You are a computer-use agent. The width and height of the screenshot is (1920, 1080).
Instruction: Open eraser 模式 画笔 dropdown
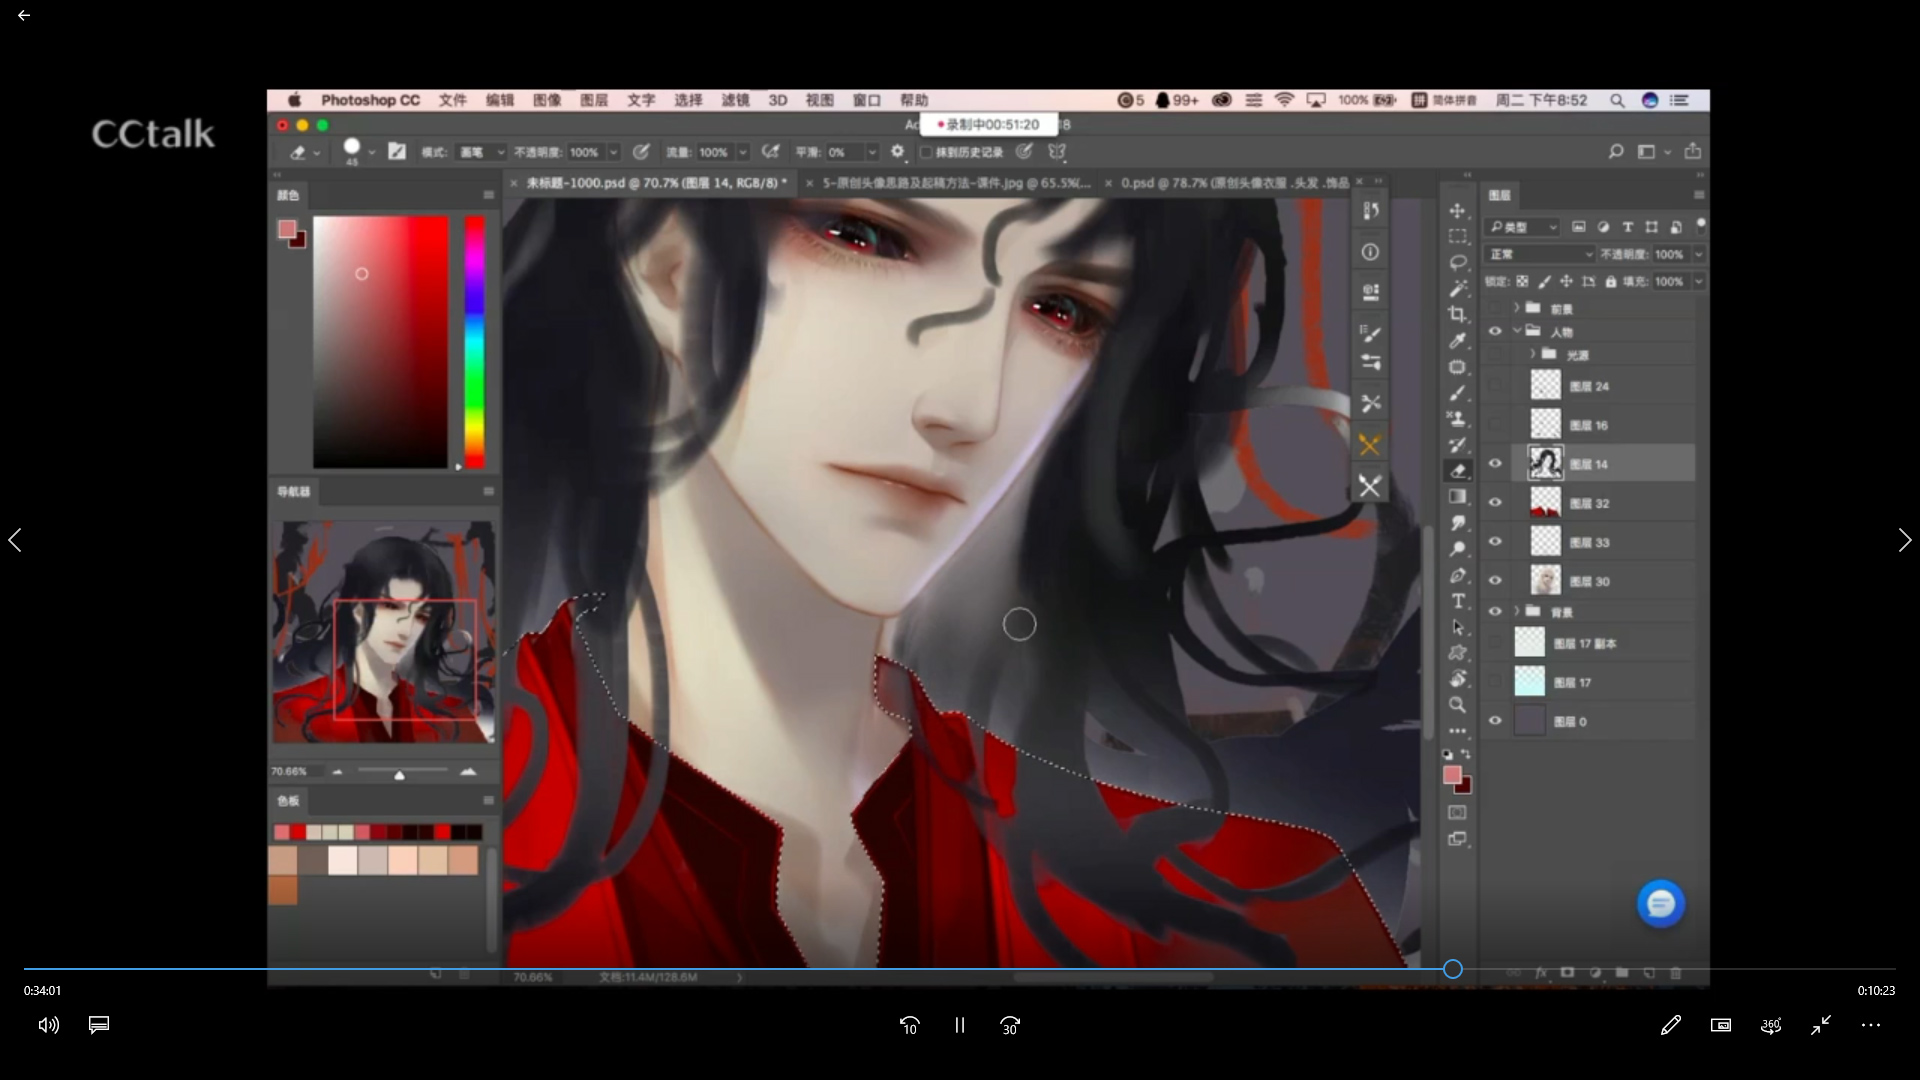[481, 152]
